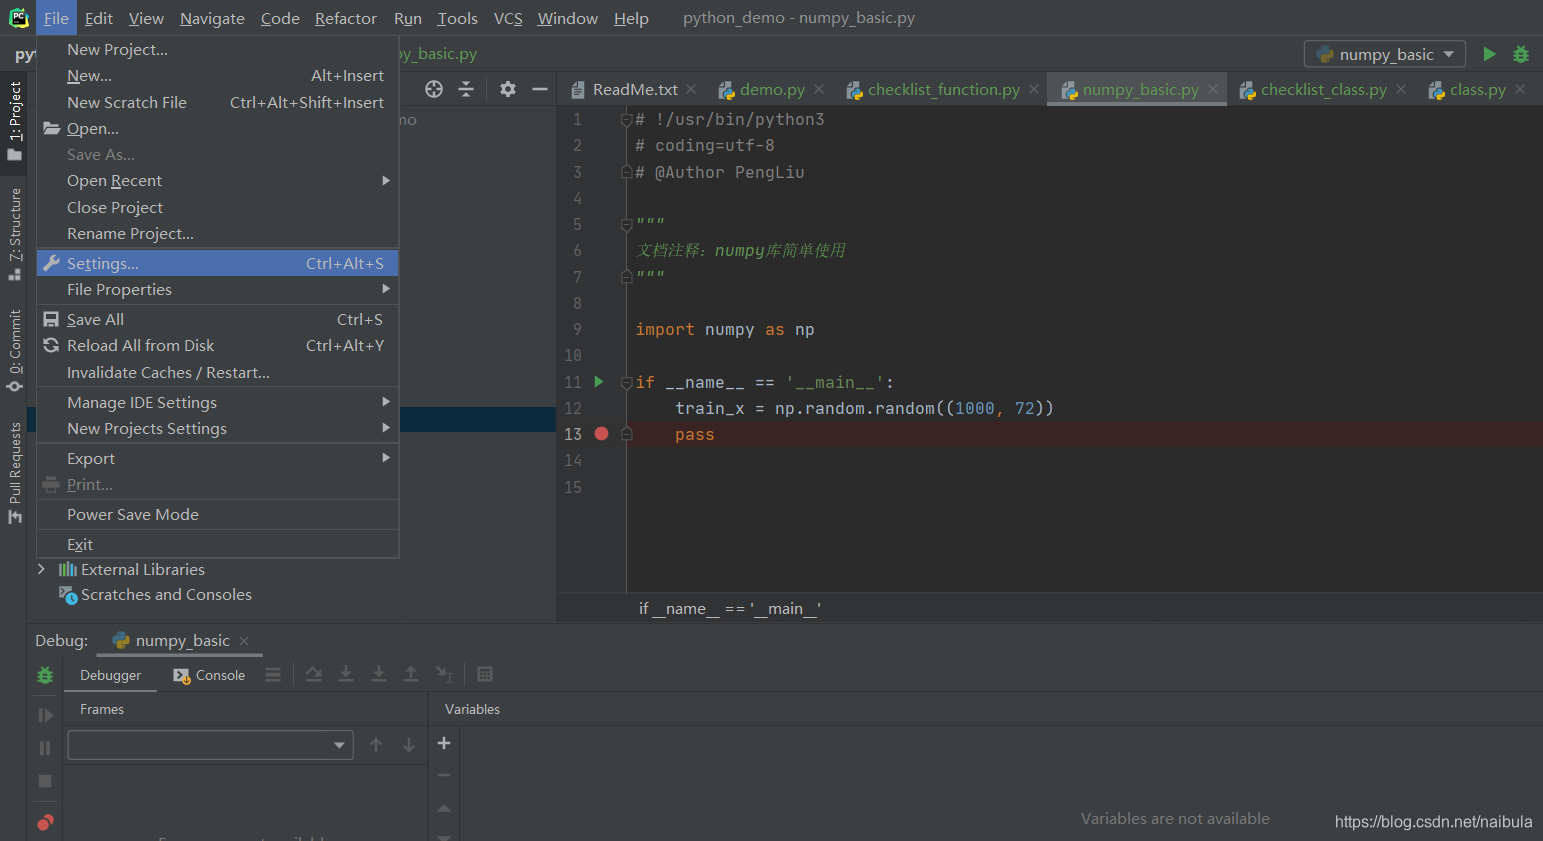Click the green Run button in top toolbar
Viewport: 1543px width, 841px height.
tap(1489, 54)
